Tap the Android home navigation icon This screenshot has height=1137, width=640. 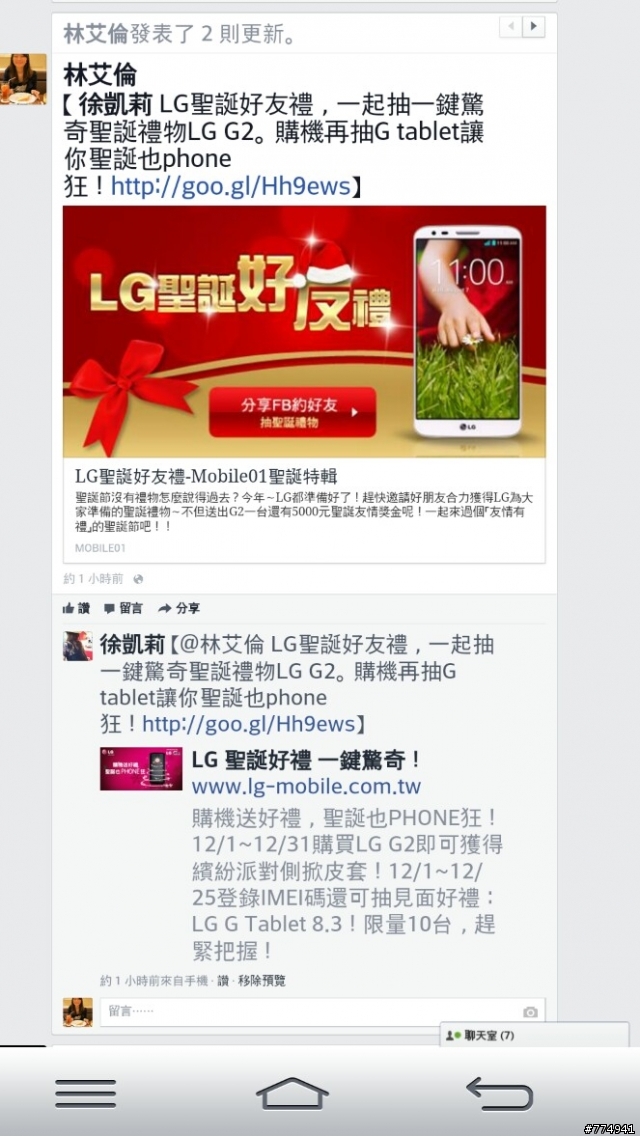tap(292, 1093)
